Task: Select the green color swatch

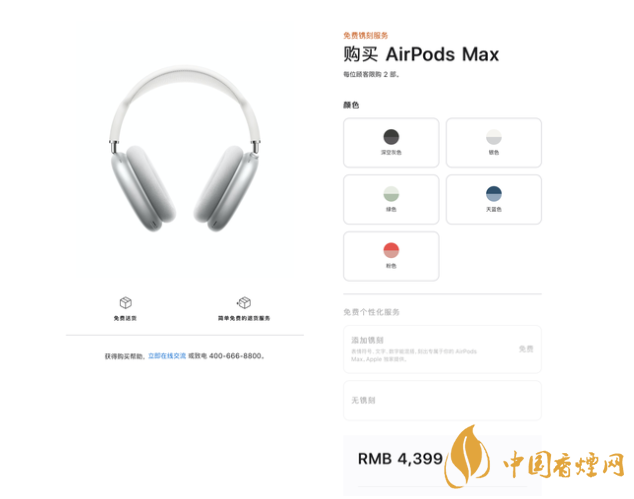Action: pos(391,194)
